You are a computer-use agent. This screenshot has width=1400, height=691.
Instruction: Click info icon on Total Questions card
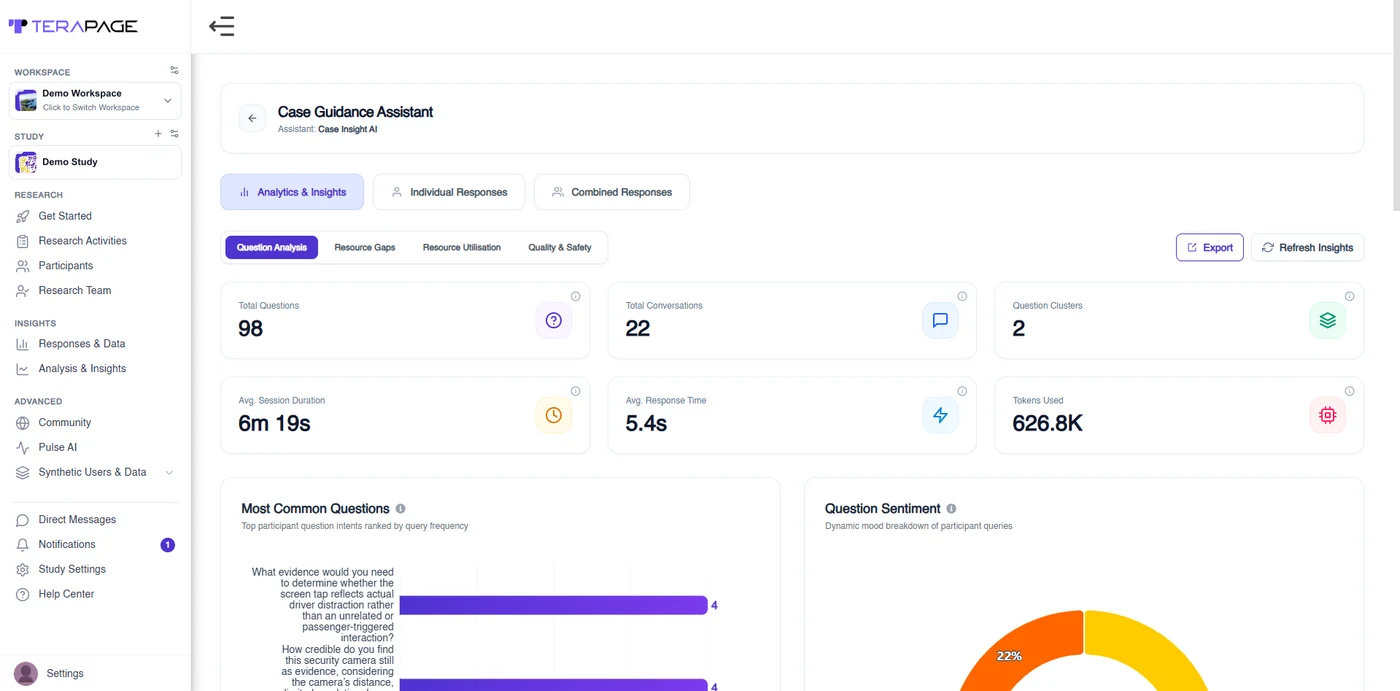point(575,296)
